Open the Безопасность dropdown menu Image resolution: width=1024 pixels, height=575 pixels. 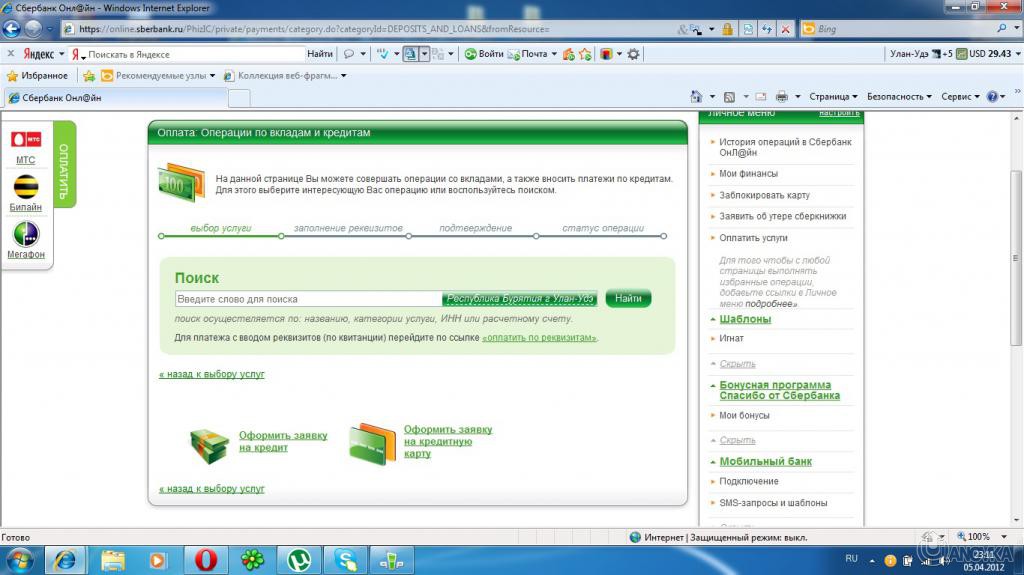899,97
